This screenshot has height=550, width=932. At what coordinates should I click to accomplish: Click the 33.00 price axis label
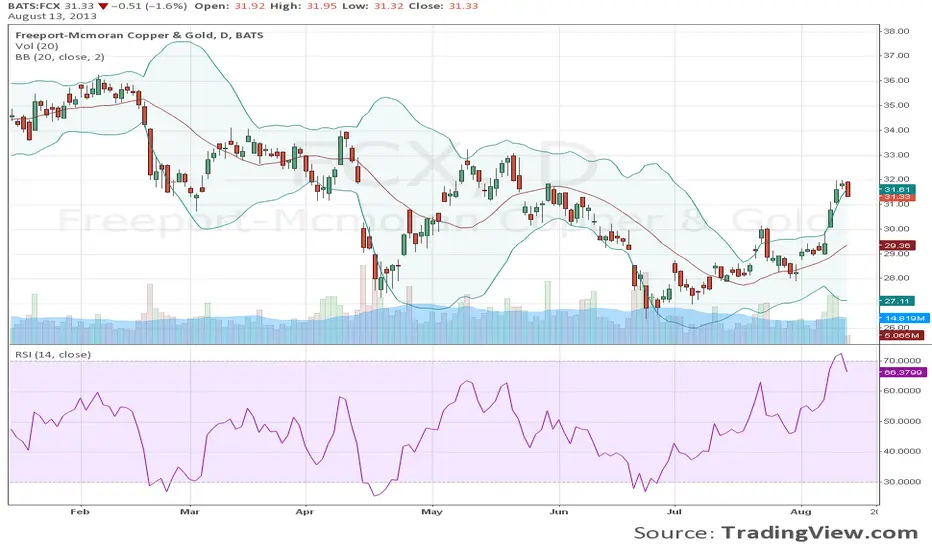pyautogui.click(x=896, y=155)
